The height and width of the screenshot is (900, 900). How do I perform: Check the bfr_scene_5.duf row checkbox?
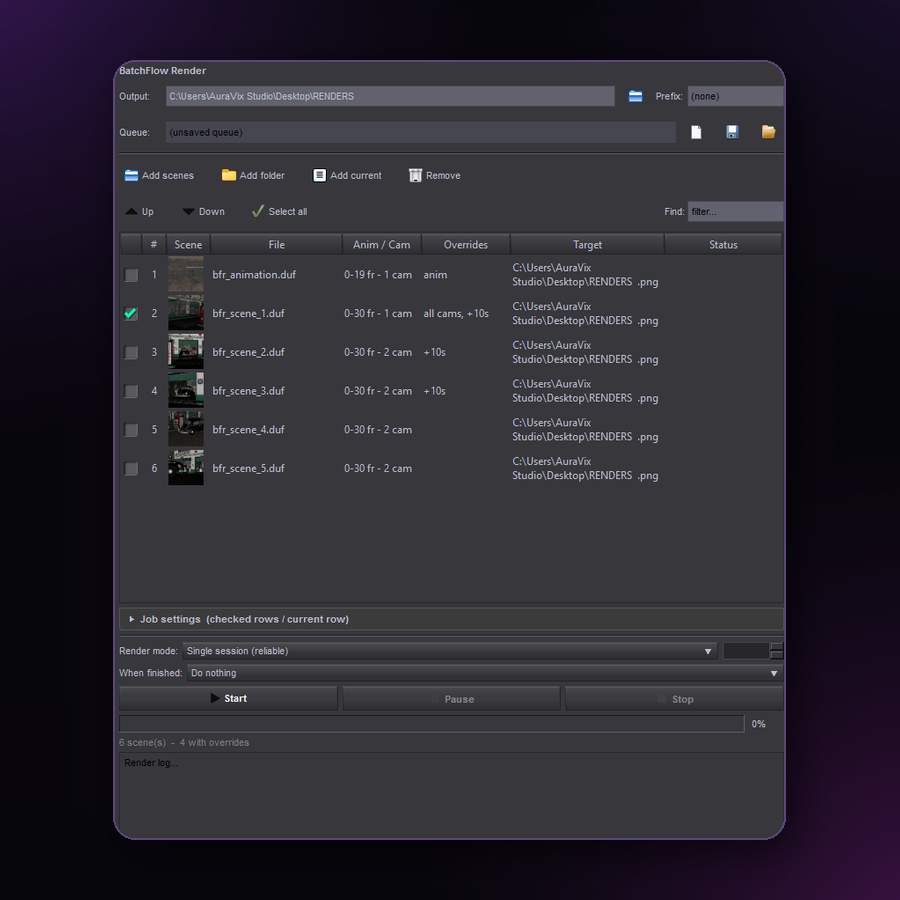(131, 468)
